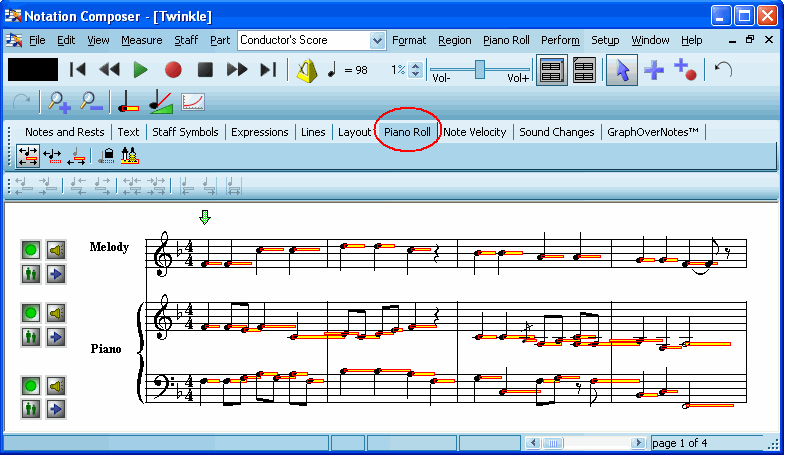The image size is (785, 461).
Task: Click the Zoom Out magnifier icon
Action: click(x=91, y=101)
